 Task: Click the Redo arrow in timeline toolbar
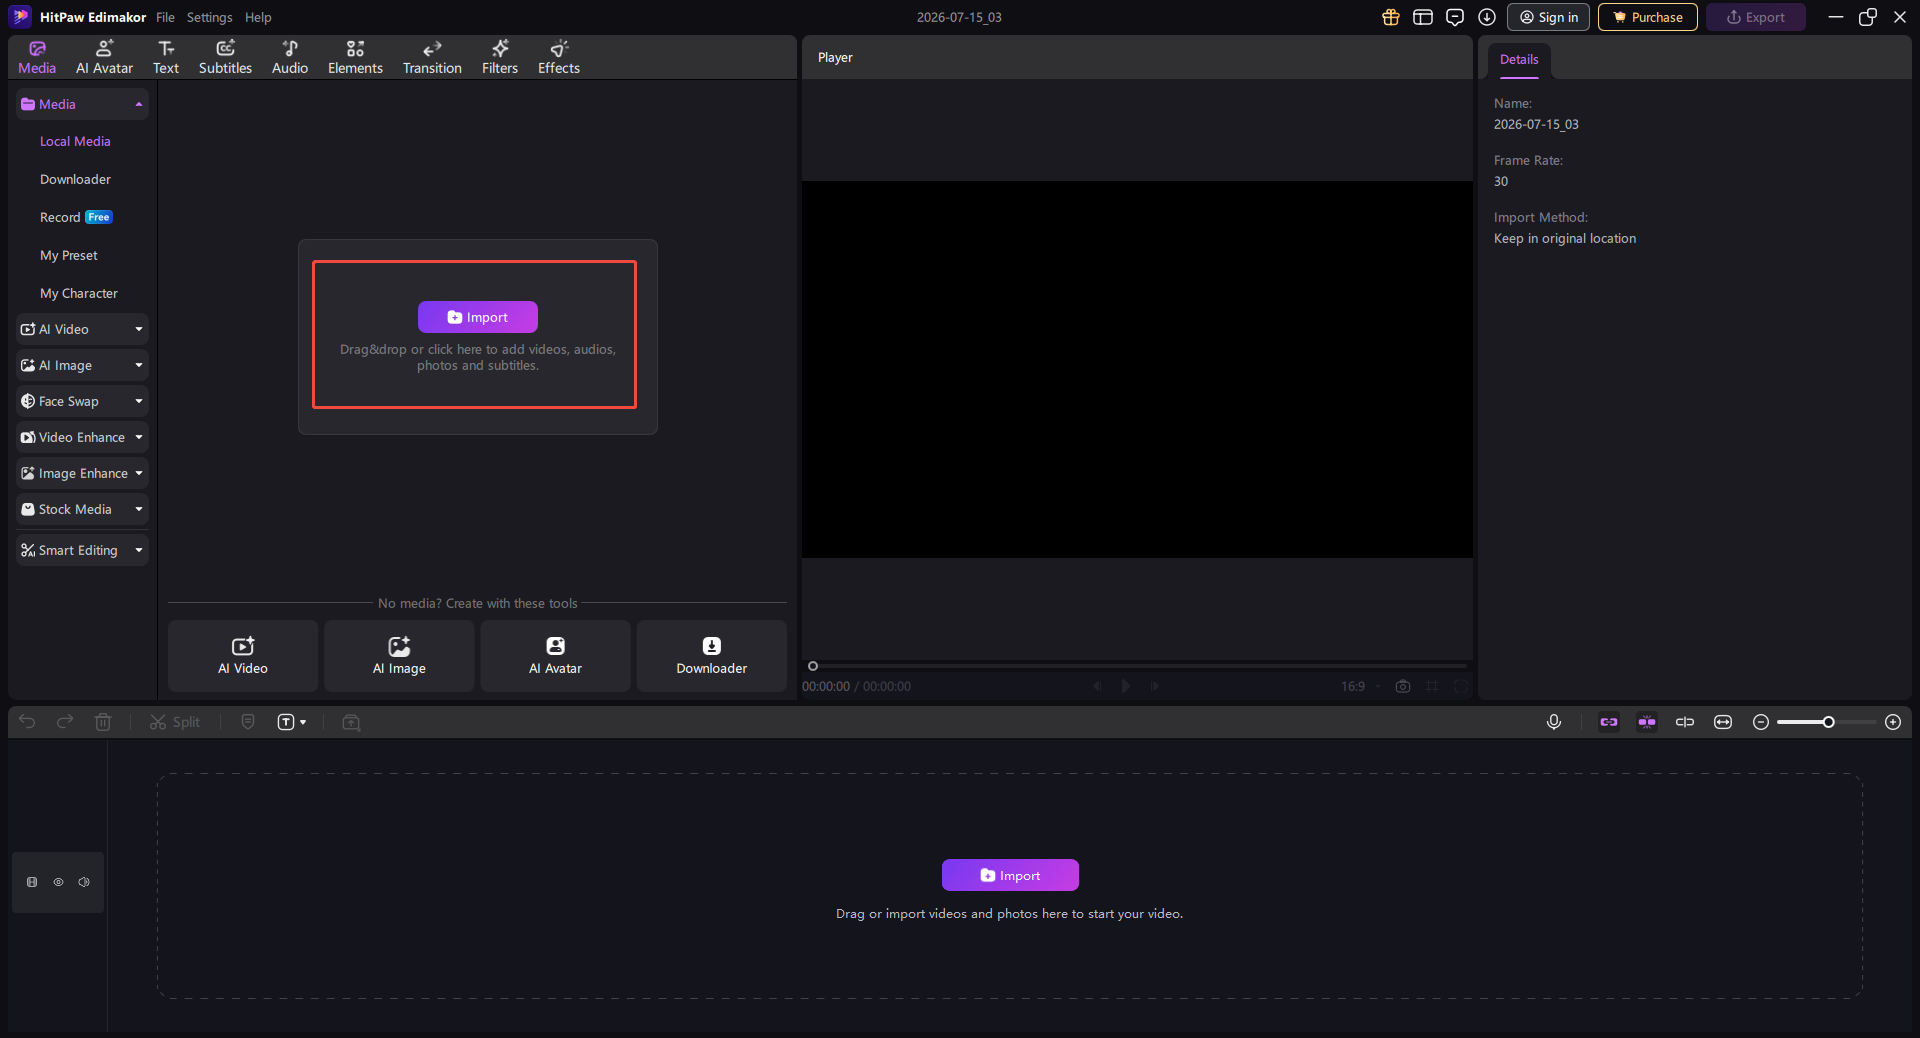65,722
